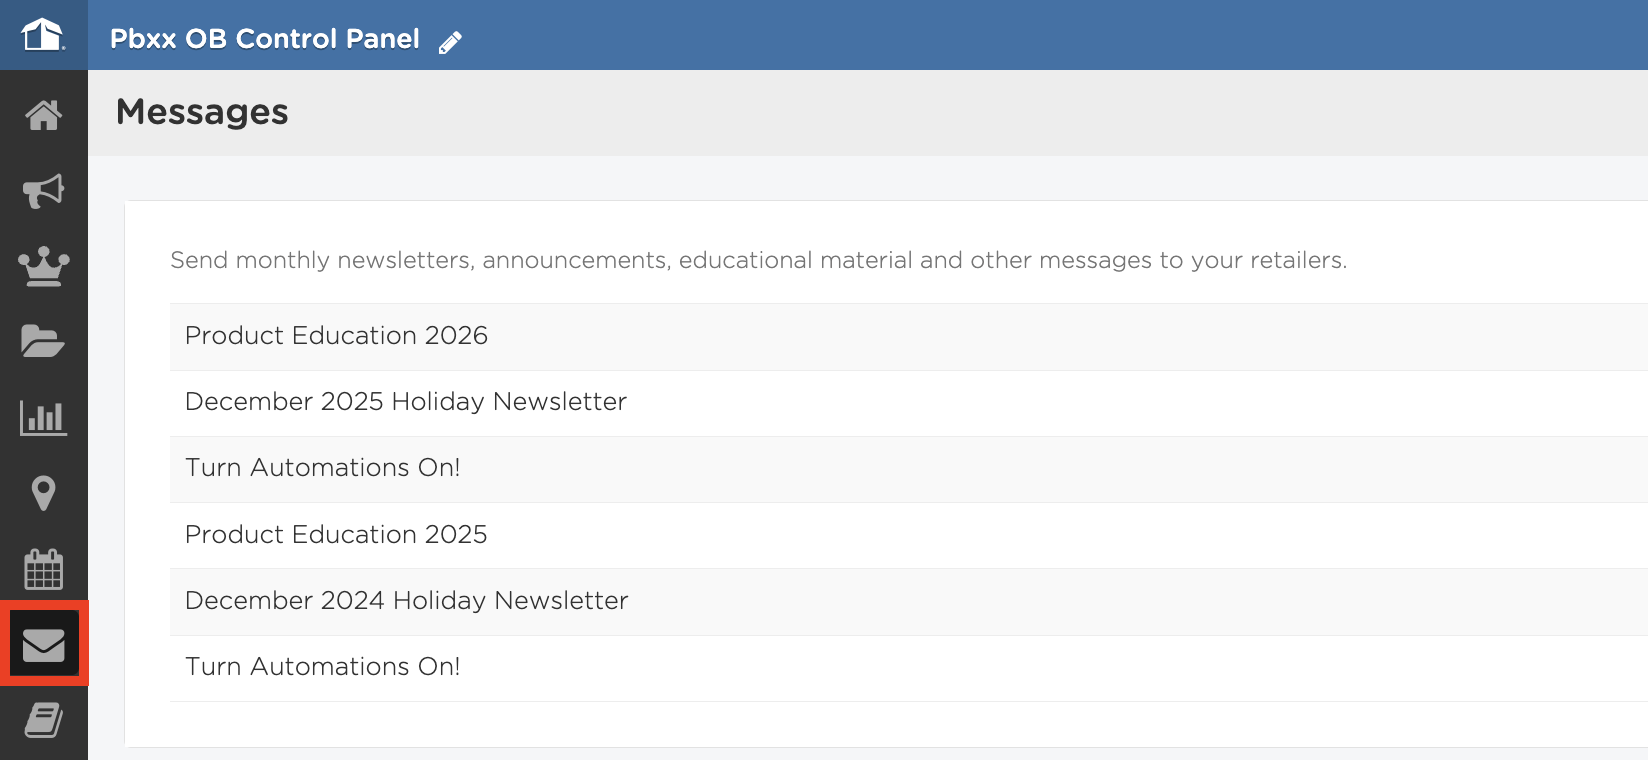Edit panel name with pencil icon
The image size is (1648, 760).
click(x=450, y=42)
